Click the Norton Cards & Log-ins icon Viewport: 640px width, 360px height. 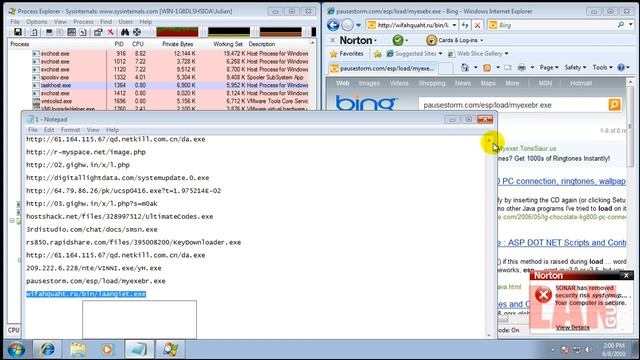(x=431, y=40)
